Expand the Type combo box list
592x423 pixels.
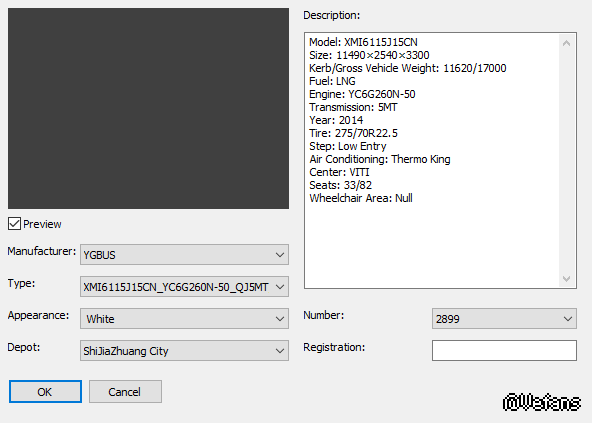tap(184, 287)
